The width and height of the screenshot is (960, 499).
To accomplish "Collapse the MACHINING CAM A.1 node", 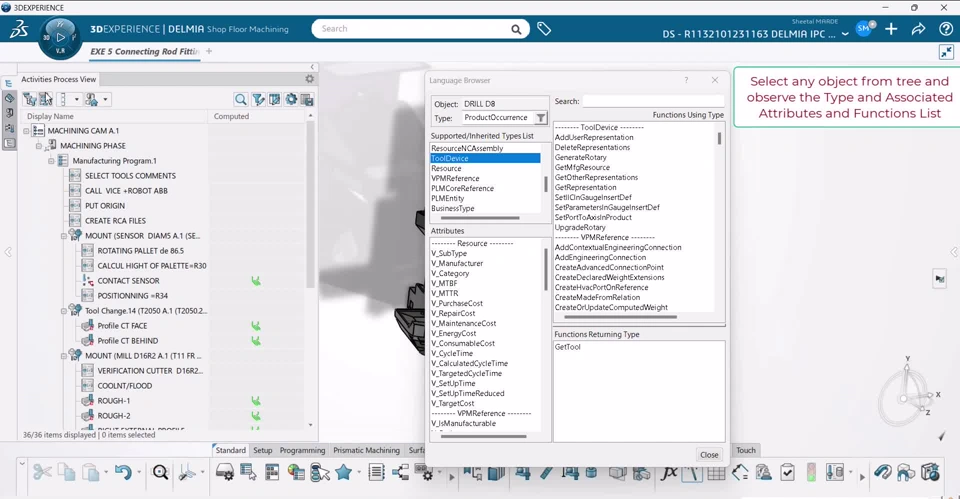I will tap(26, 130).
